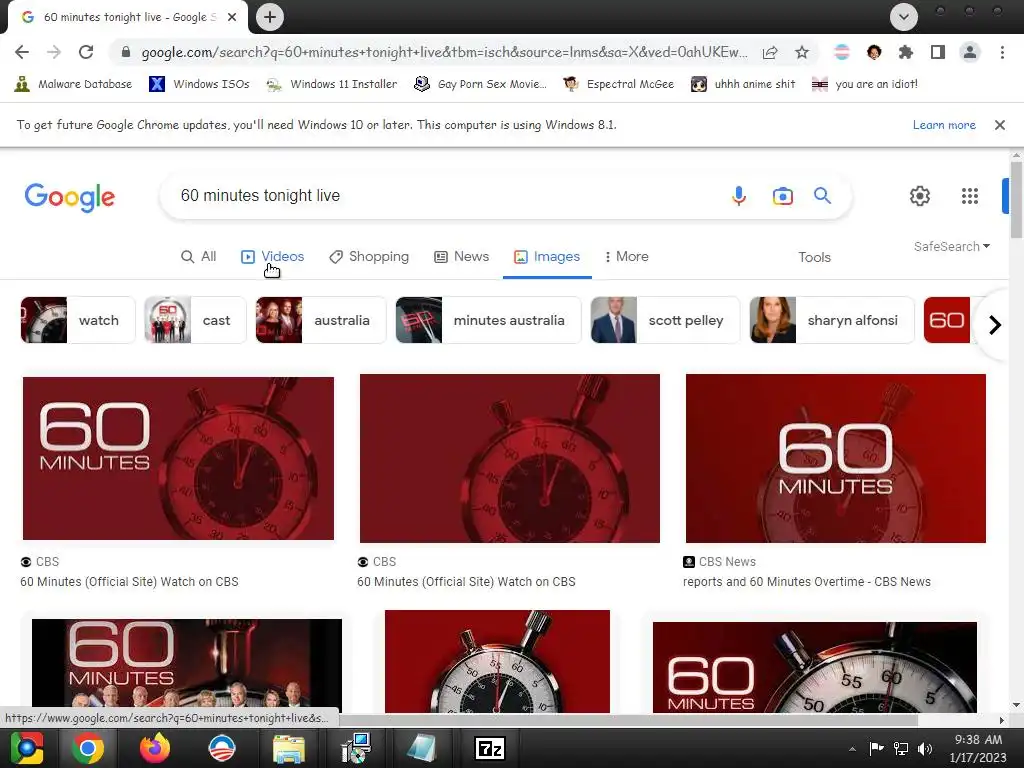Filter images by 'sharyn alfonsi' chip
Screen dimensions: 1024x768
(832, 320)
